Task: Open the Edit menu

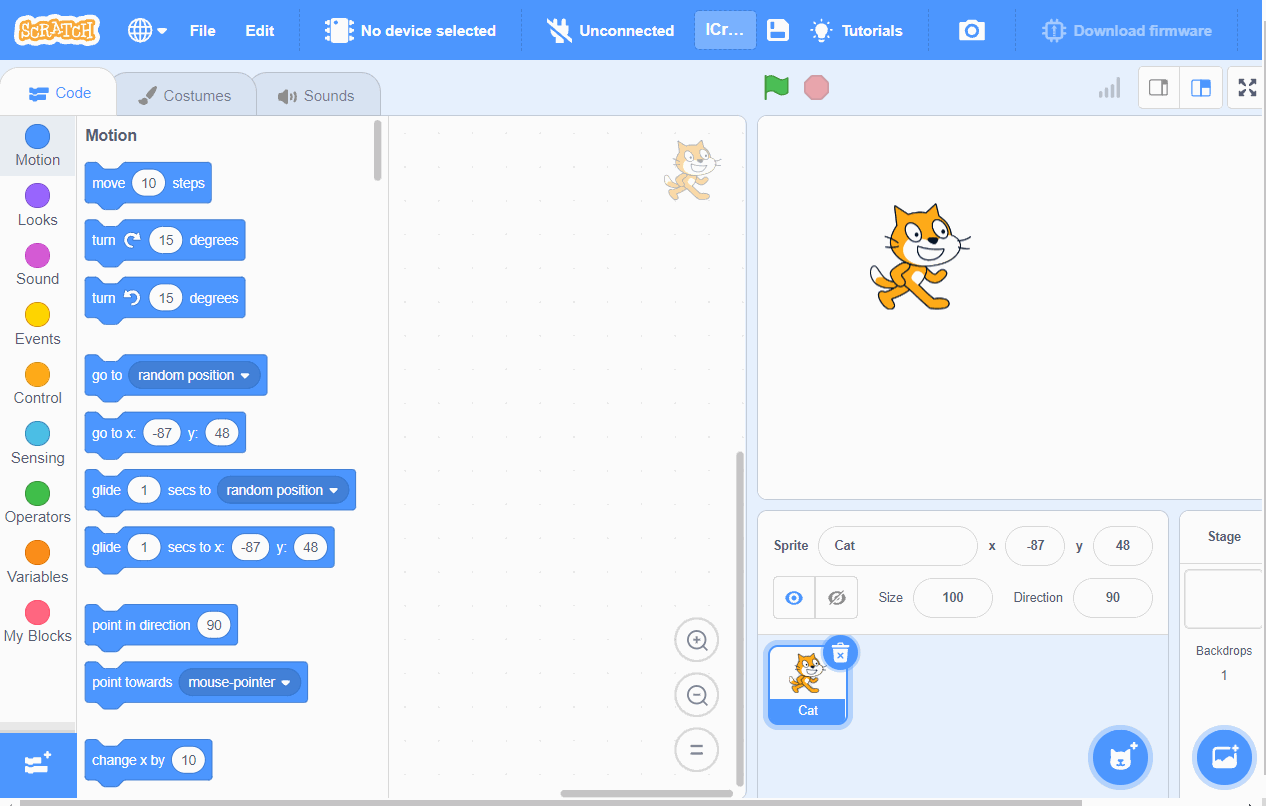Action: tap(260, 30)
